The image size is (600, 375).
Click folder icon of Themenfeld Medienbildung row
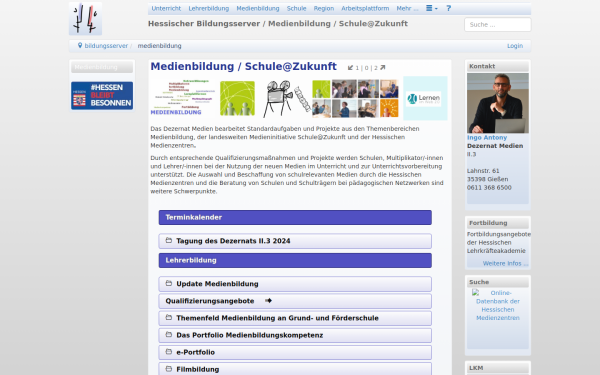[169, 318]
